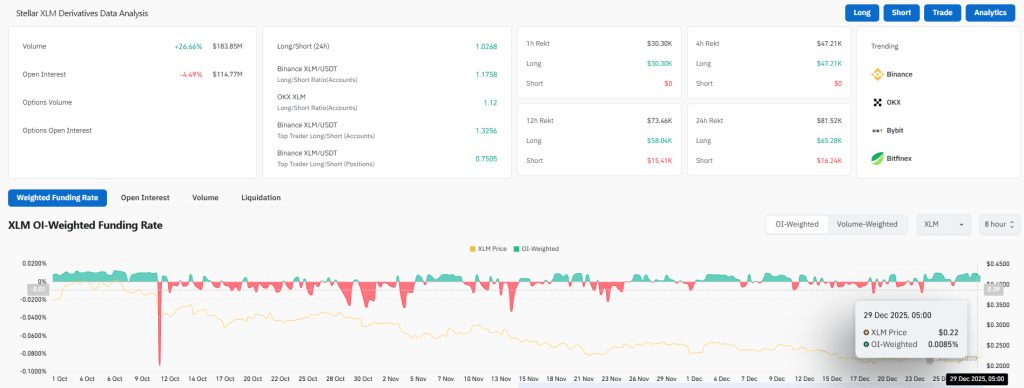
Task: Click the 24h Rekt total $81.52K
Action: (829, 121)
